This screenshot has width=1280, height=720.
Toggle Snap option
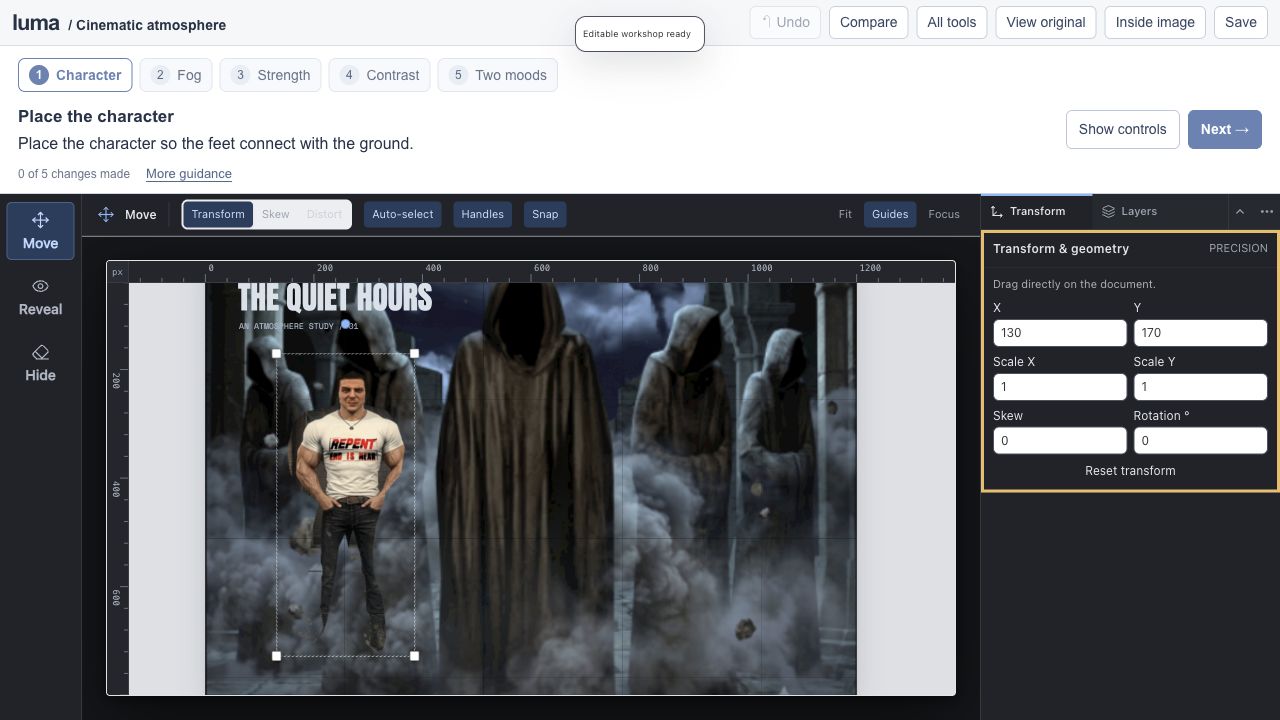tap(545, 214)
